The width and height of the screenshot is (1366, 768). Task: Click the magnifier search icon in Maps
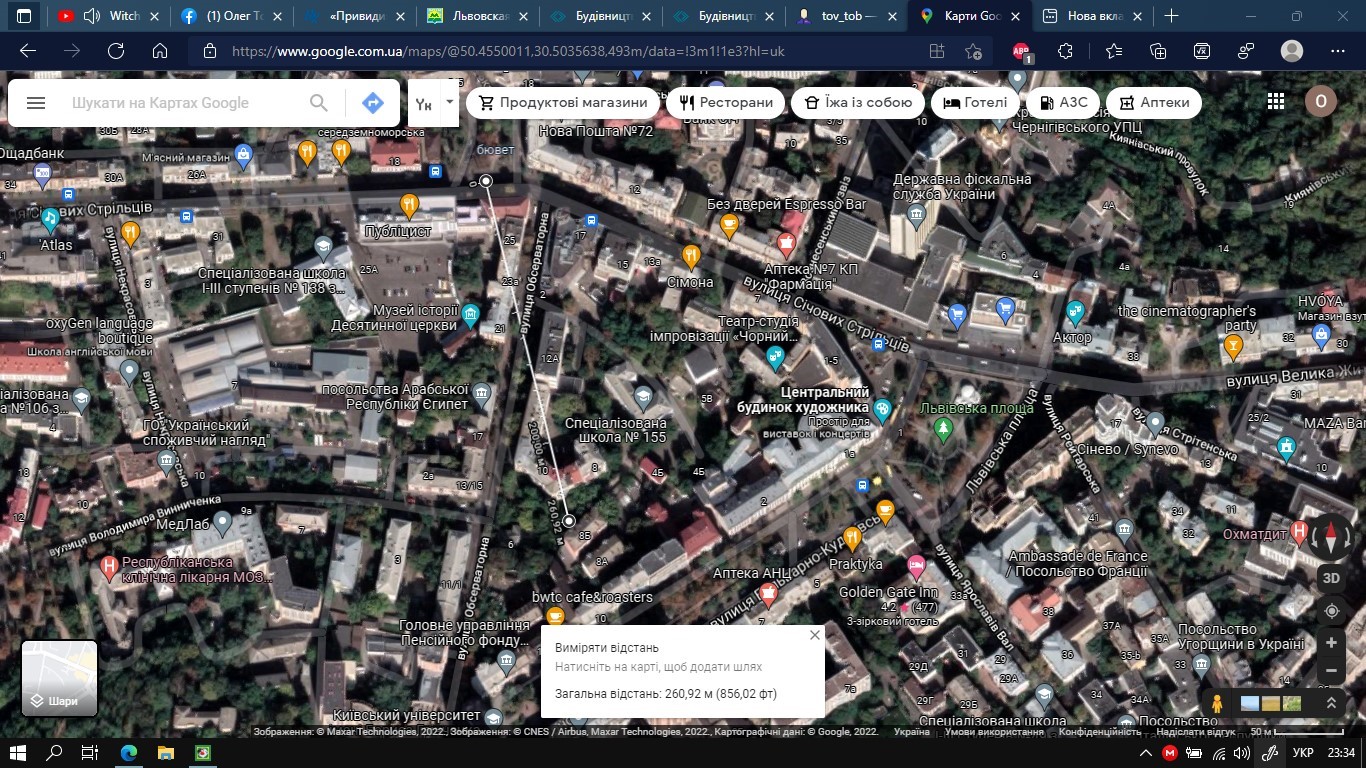click(319, 103)
